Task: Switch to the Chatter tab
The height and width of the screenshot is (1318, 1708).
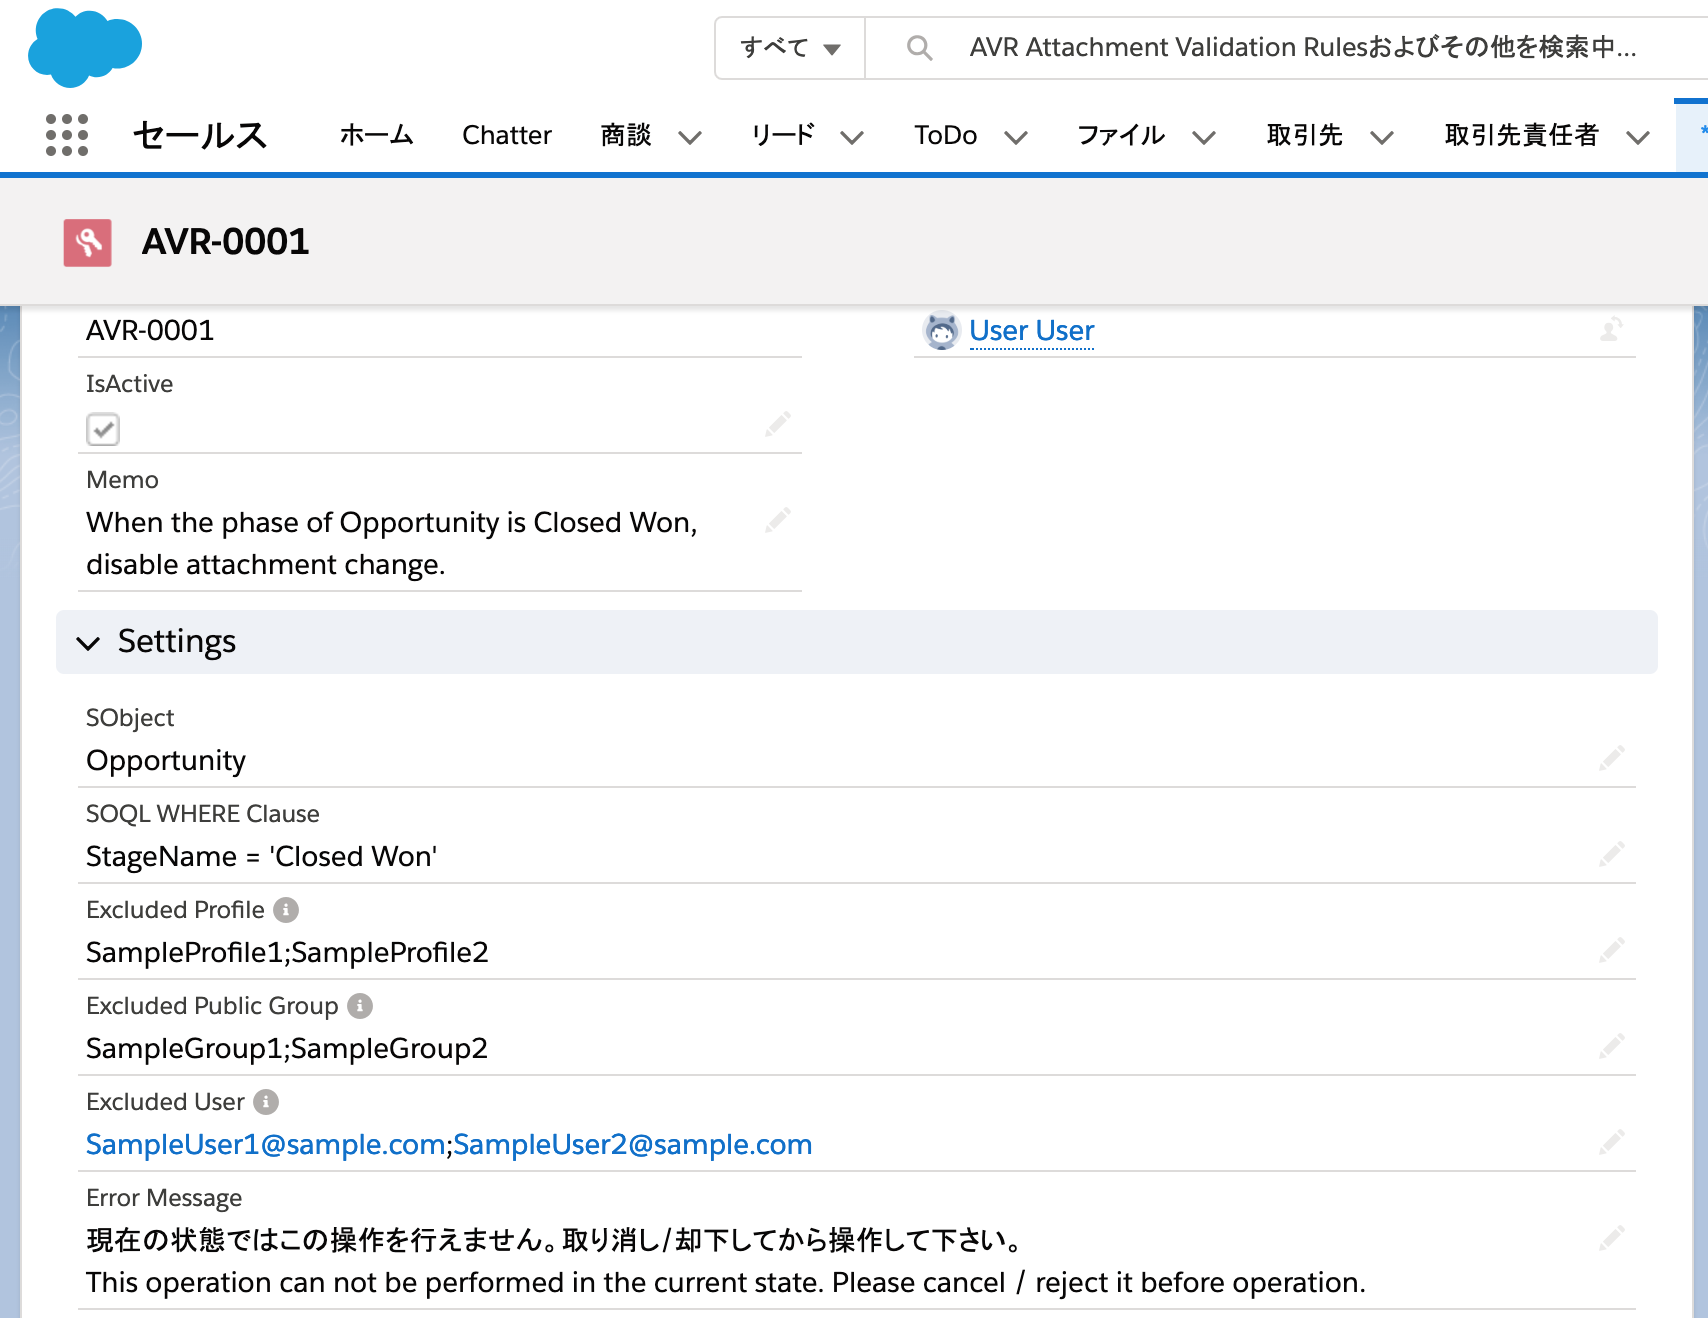Action: click(506, 135)
